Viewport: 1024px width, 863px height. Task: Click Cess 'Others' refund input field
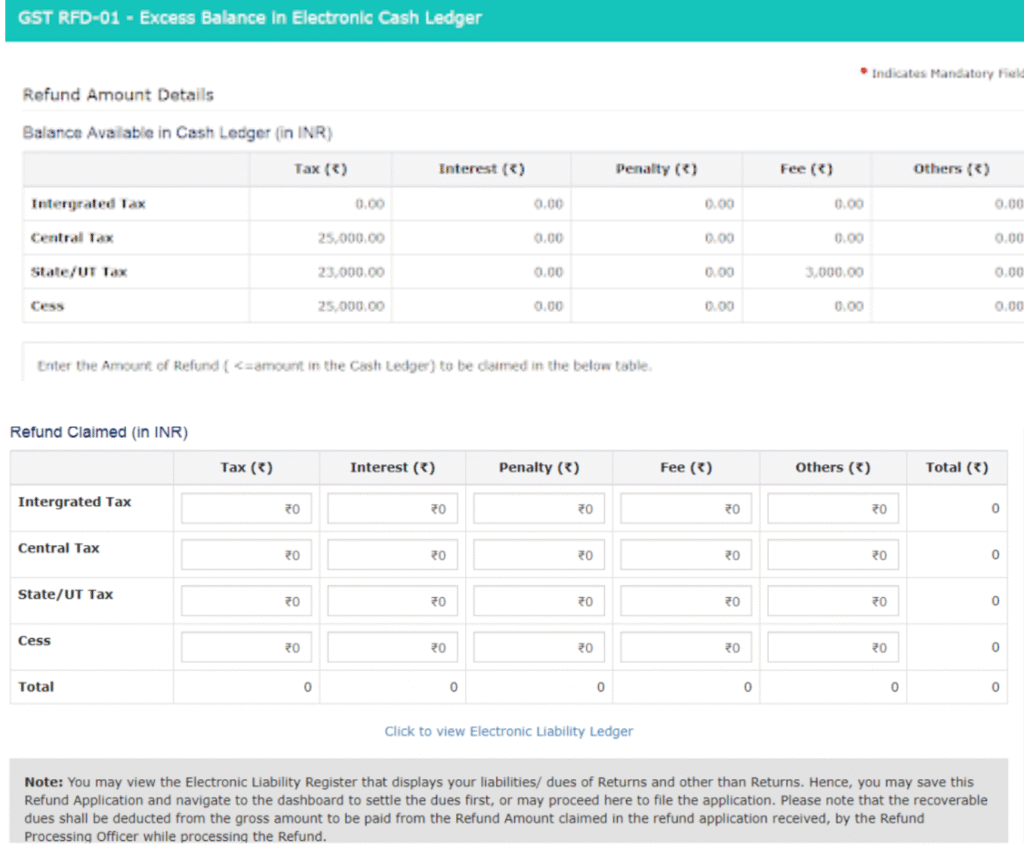pyautogui.click(x=833, y=648)
